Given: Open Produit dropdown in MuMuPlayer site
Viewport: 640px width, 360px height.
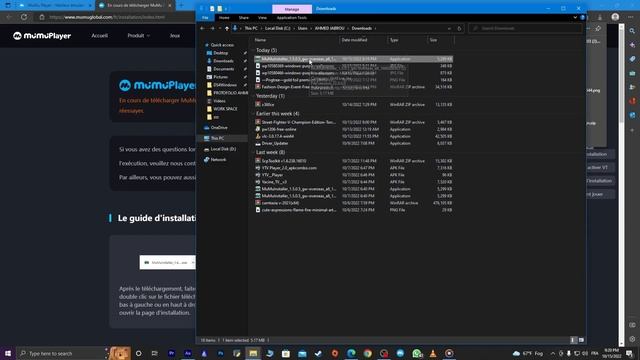Looking at the screenshot, I should coord(138,36).
